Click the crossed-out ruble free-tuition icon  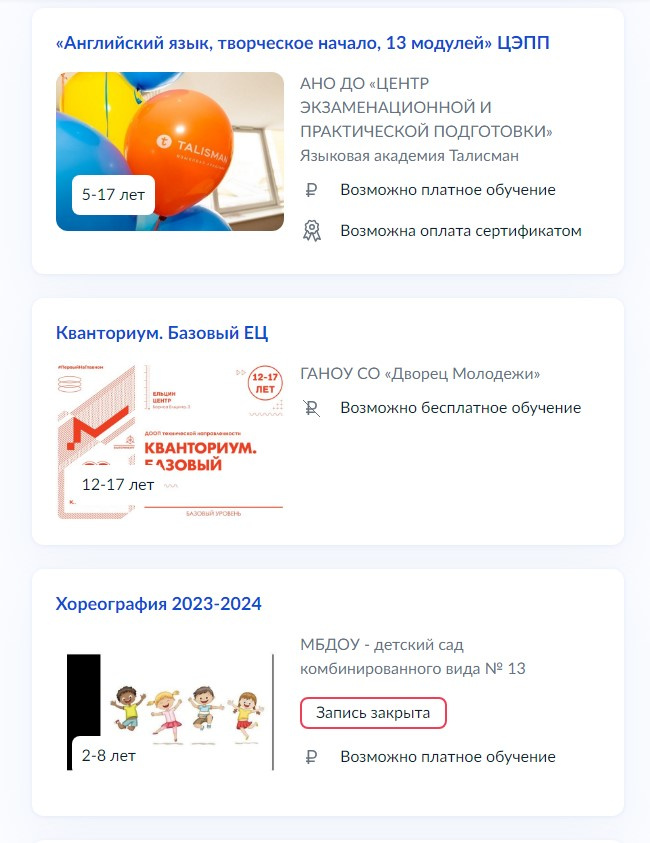tap(311, 408)
